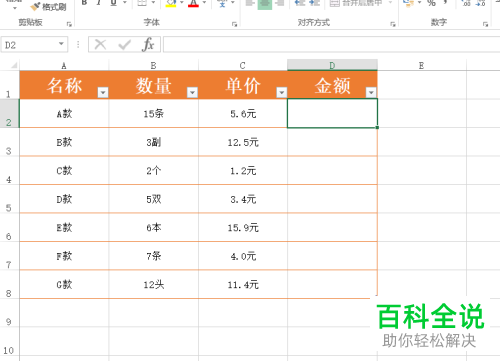This screenshot has height=361, width=500.
Task: Increase the cell indent
Action: [x=314, y=3]
